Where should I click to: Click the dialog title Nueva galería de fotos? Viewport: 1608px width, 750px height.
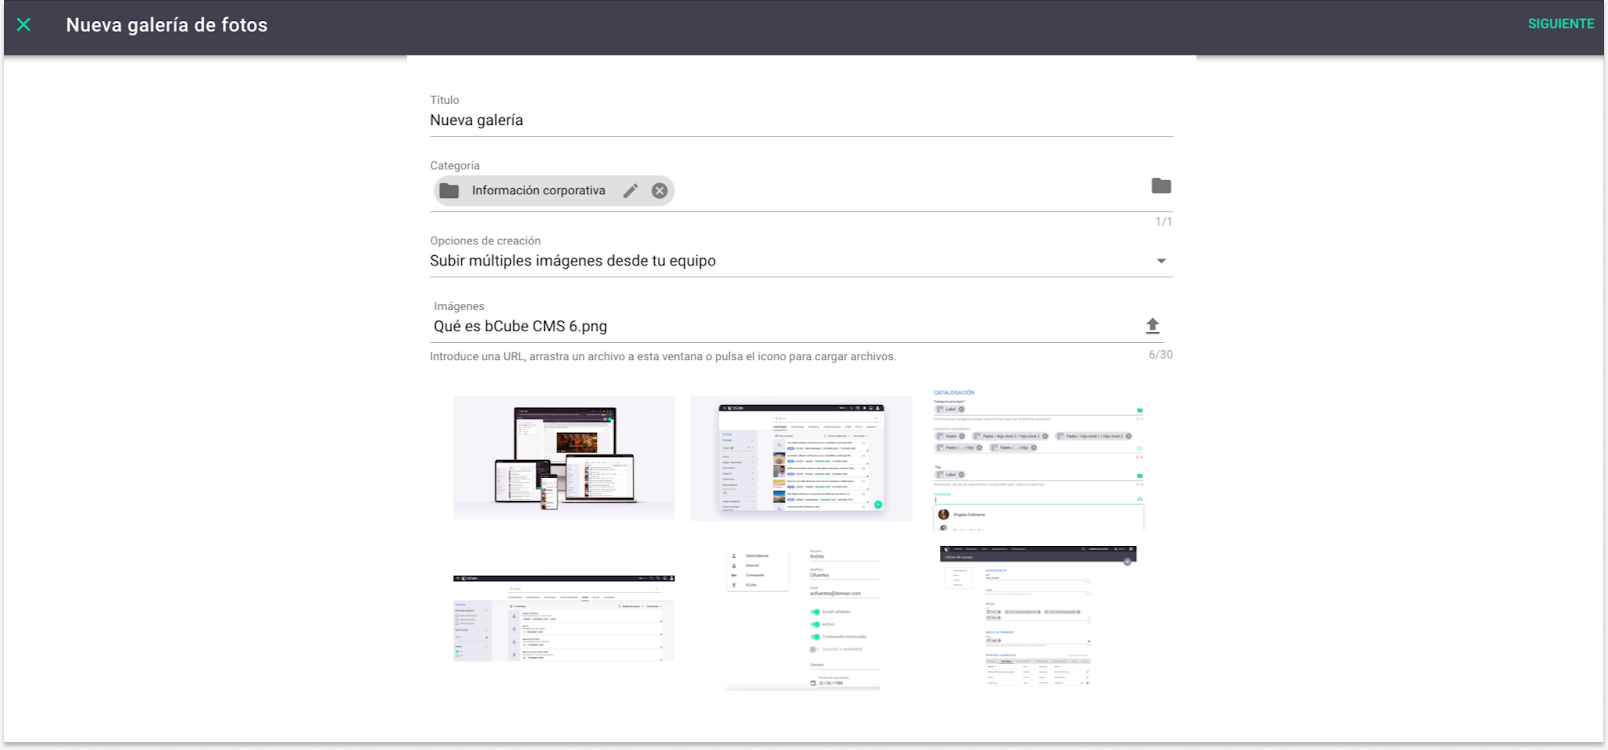(167, 25)
